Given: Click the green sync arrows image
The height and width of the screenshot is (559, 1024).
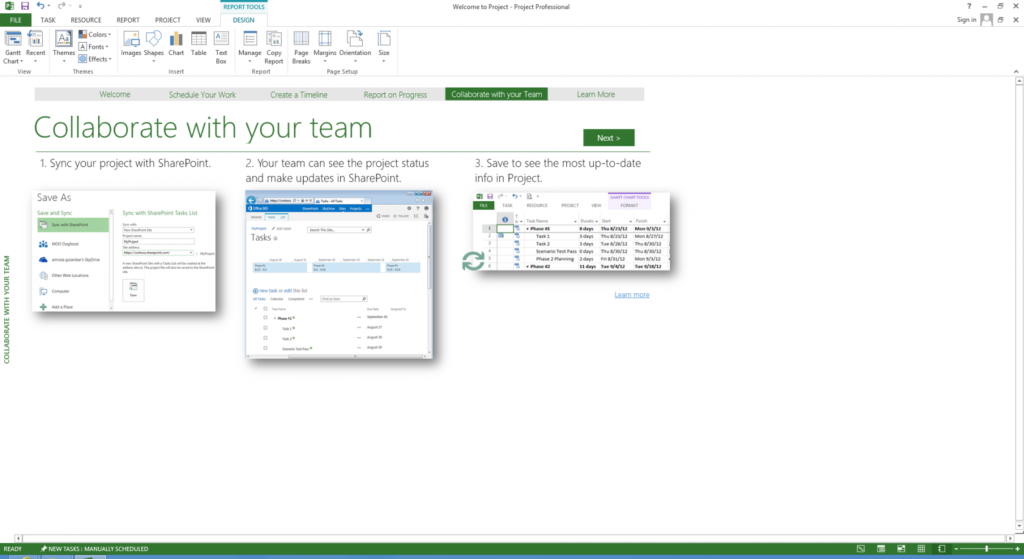Looking at the screenshot, I should click(473, 261).
